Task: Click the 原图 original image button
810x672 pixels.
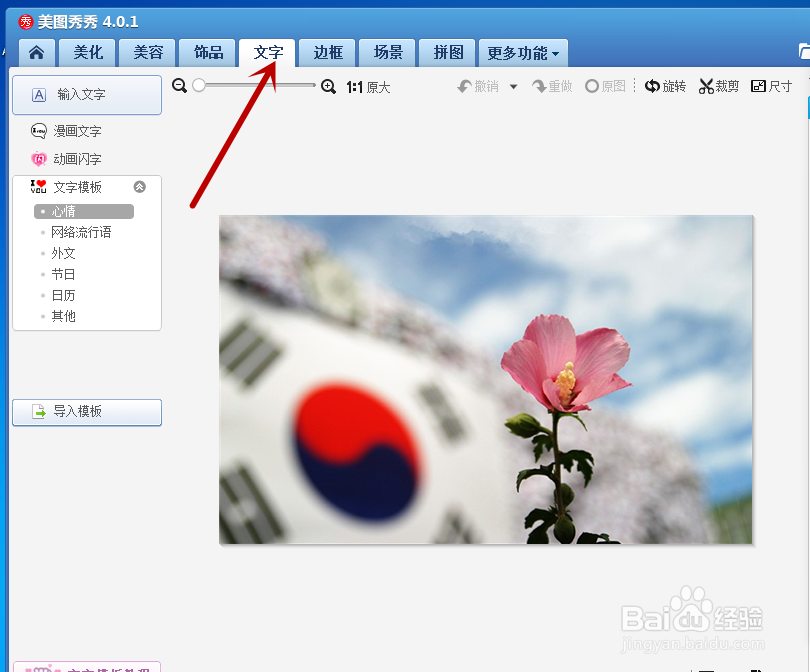Action: (605, 86)
